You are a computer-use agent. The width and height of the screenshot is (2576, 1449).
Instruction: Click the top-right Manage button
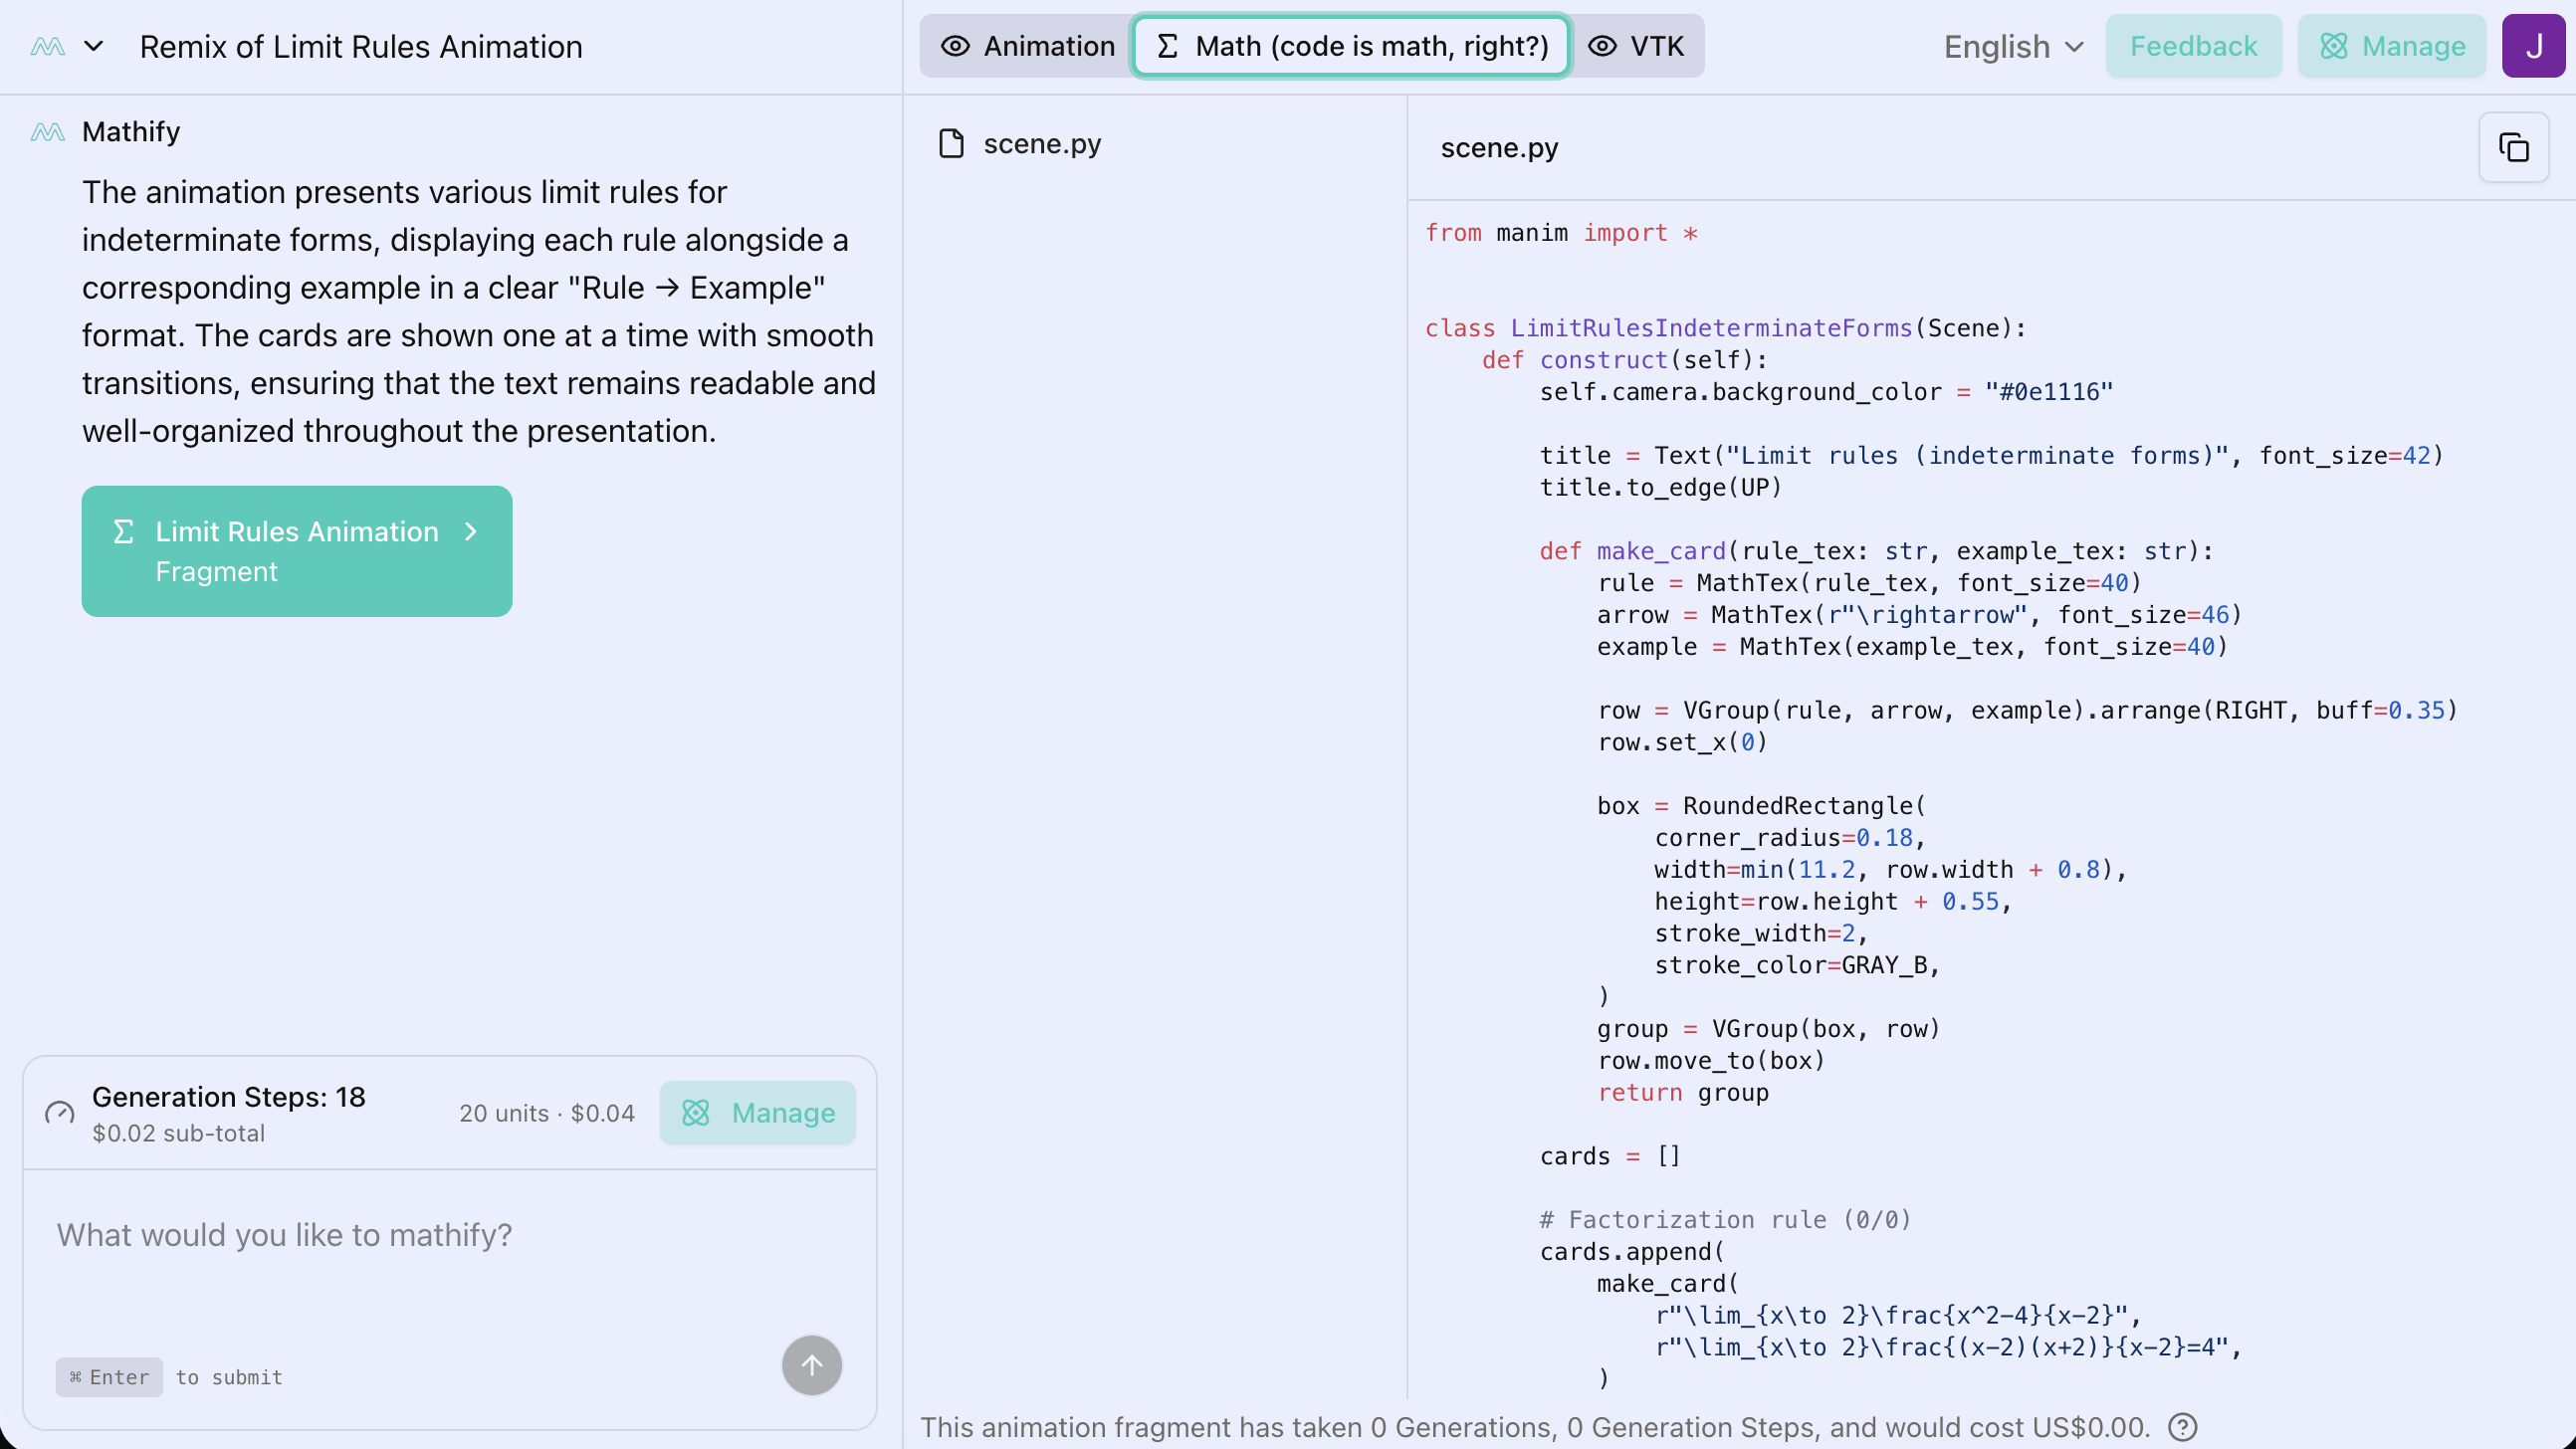[x=2392, y=46]
